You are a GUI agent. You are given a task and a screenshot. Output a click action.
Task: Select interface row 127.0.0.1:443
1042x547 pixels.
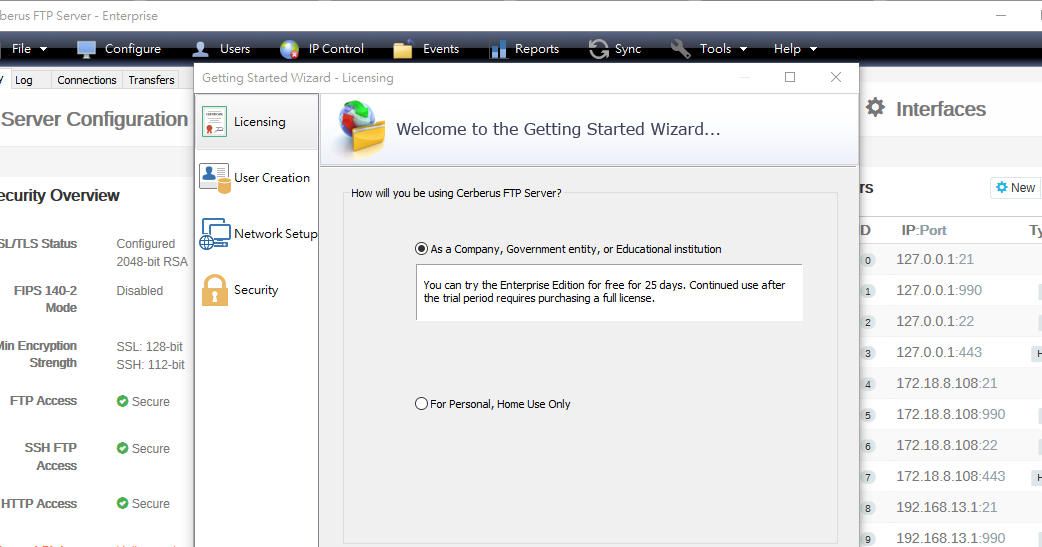coord(950,352)
